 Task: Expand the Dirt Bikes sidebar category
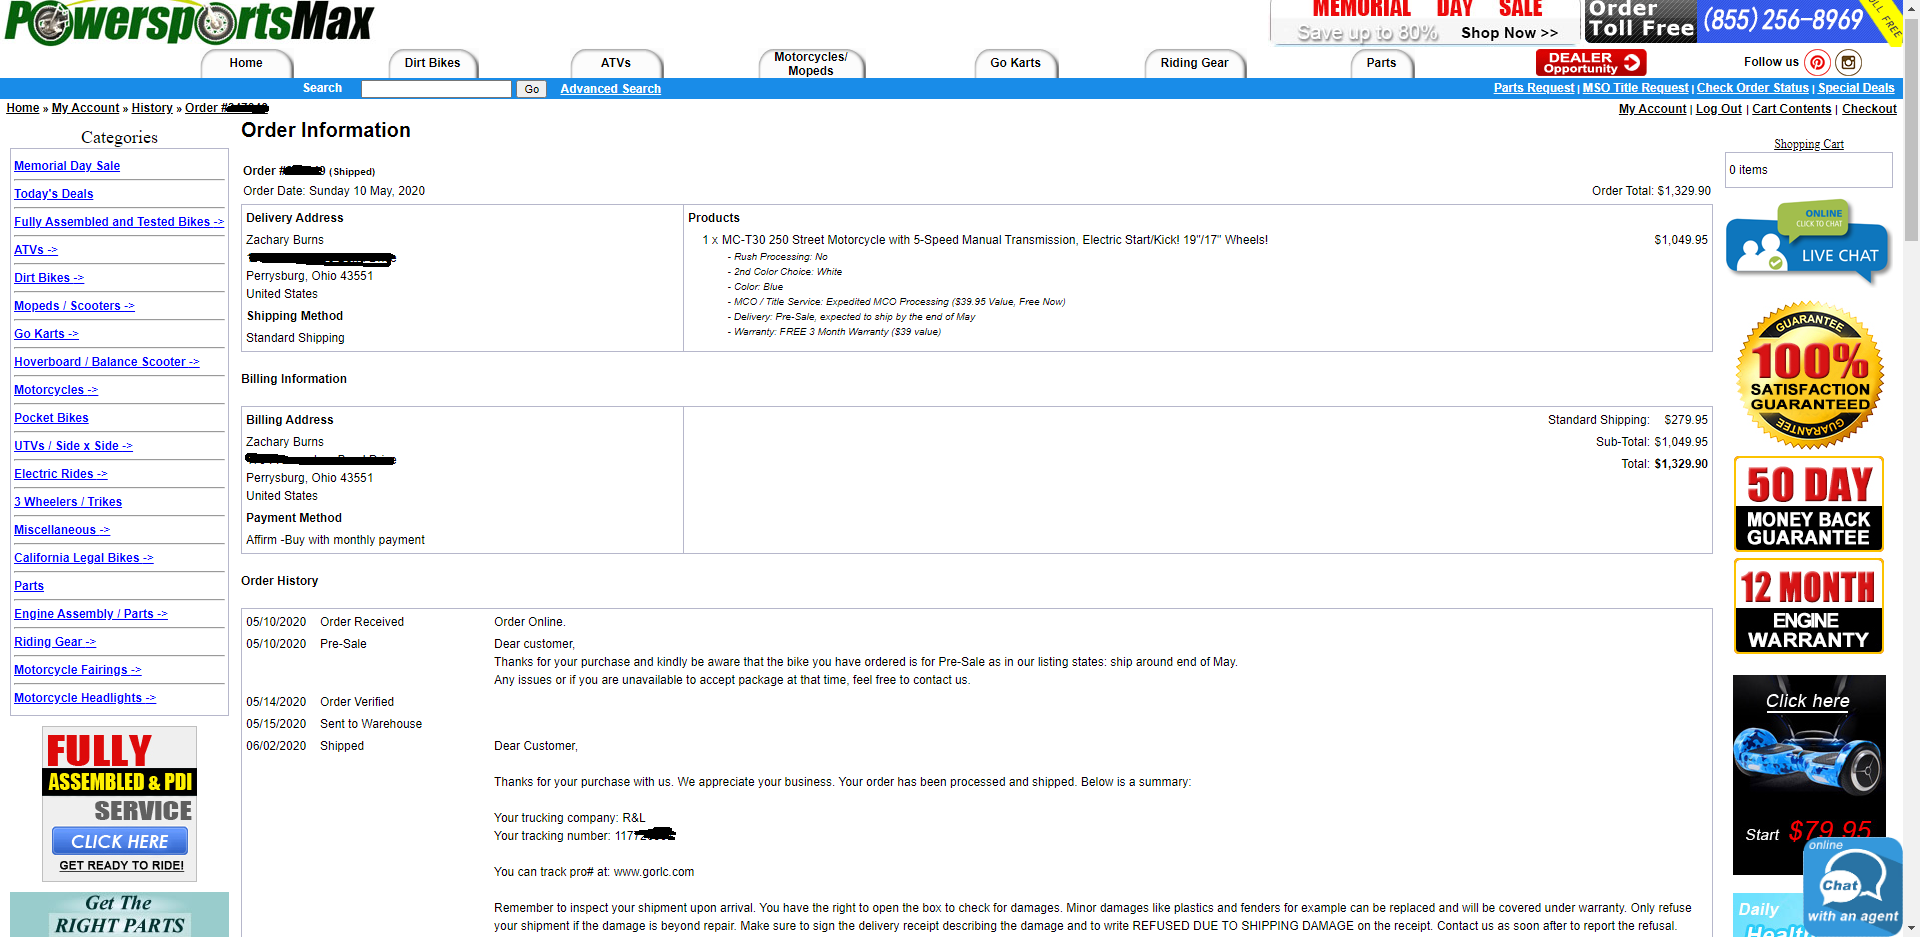49,278
